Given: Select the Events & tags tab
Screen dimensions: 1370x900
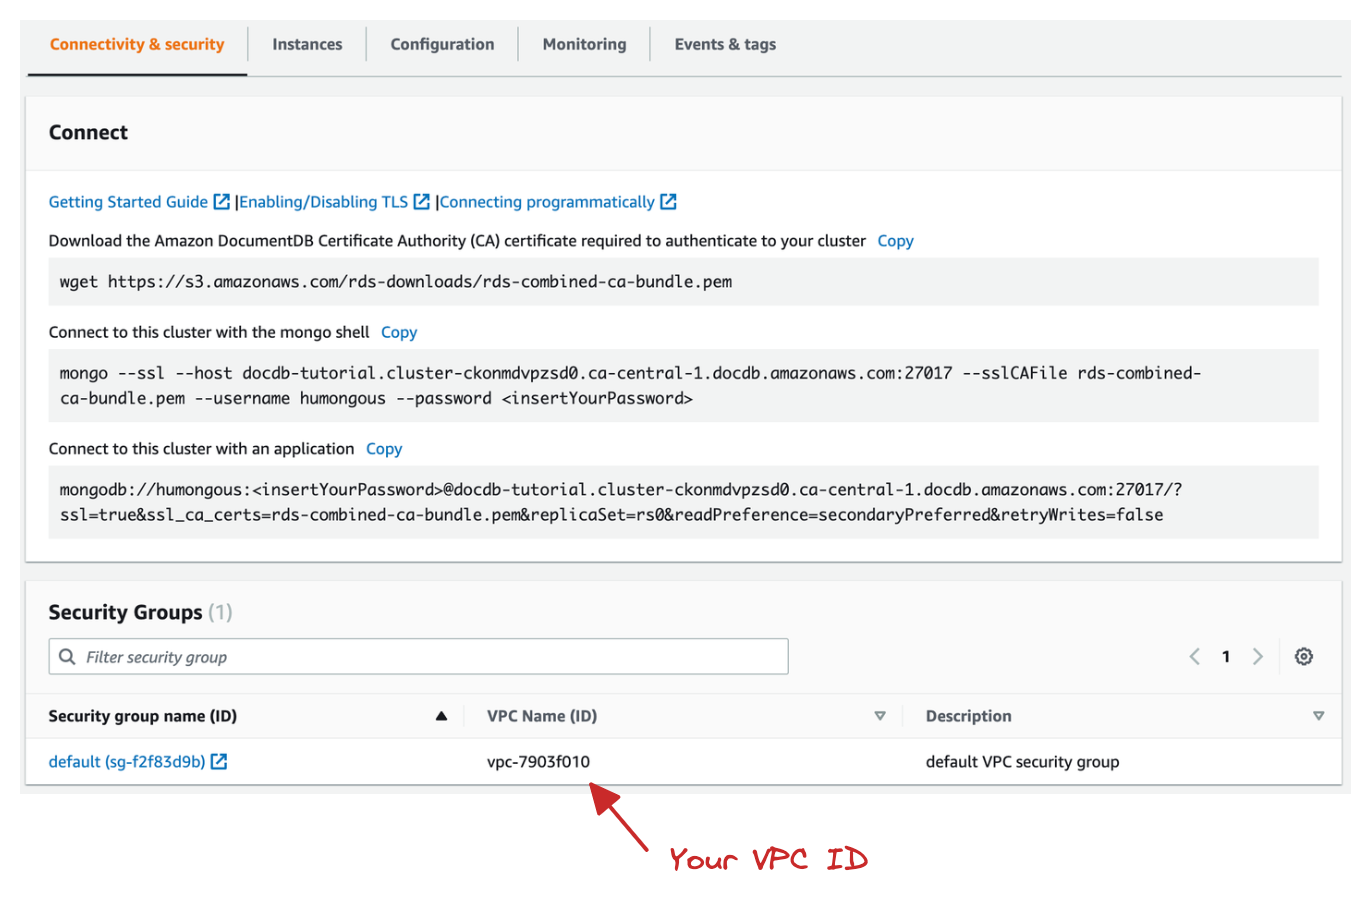Looking at the screenshot, I should [x=725, y=44].
